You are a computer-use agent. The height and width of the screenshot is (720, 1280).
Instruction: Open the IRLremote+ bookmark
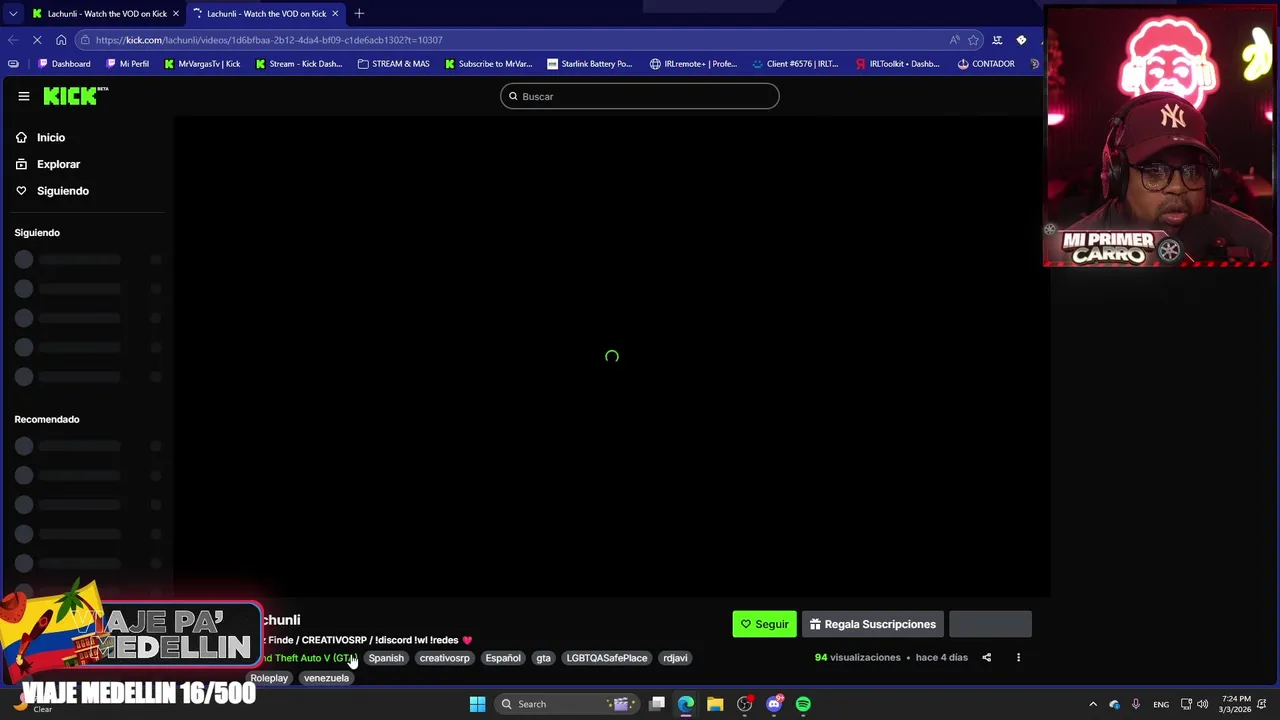[693, 64]
